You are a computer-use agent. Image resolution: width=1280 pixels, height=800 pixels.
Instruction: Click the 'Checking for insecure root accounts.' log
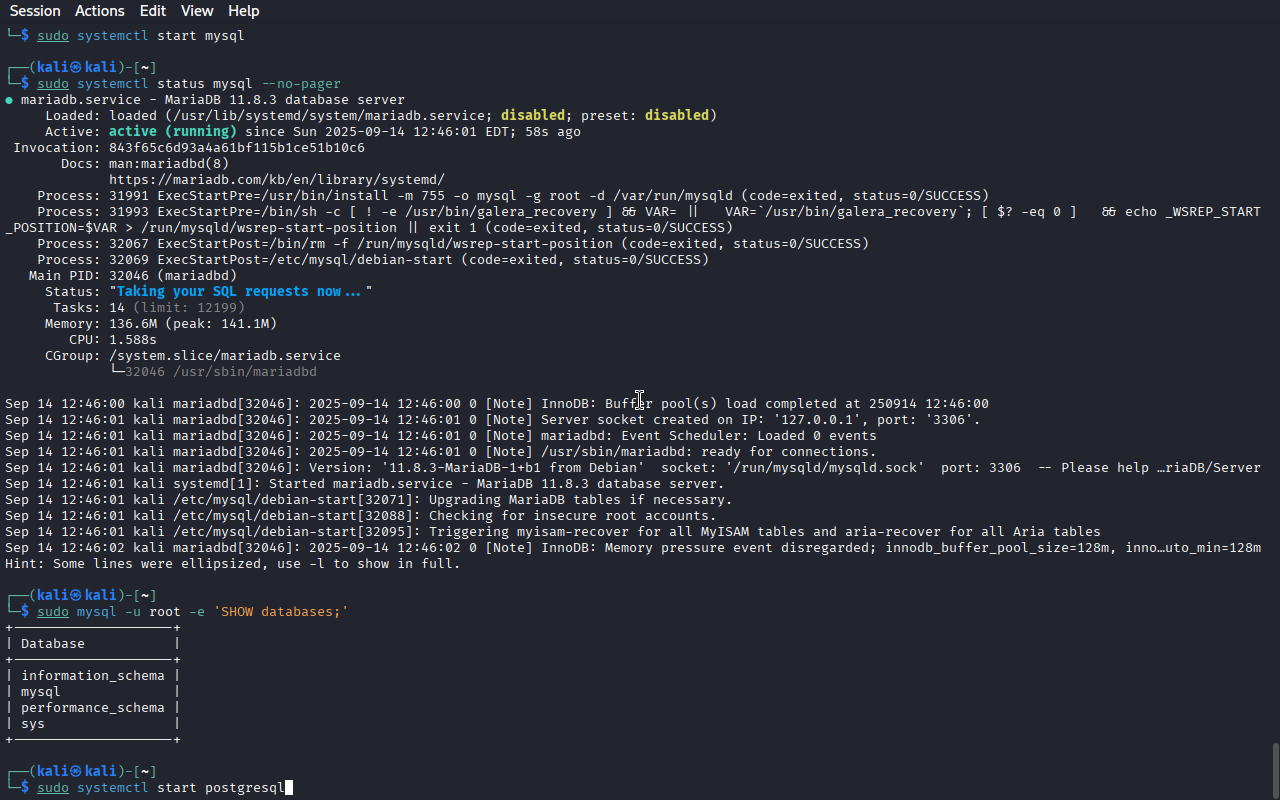coord(361,515)
